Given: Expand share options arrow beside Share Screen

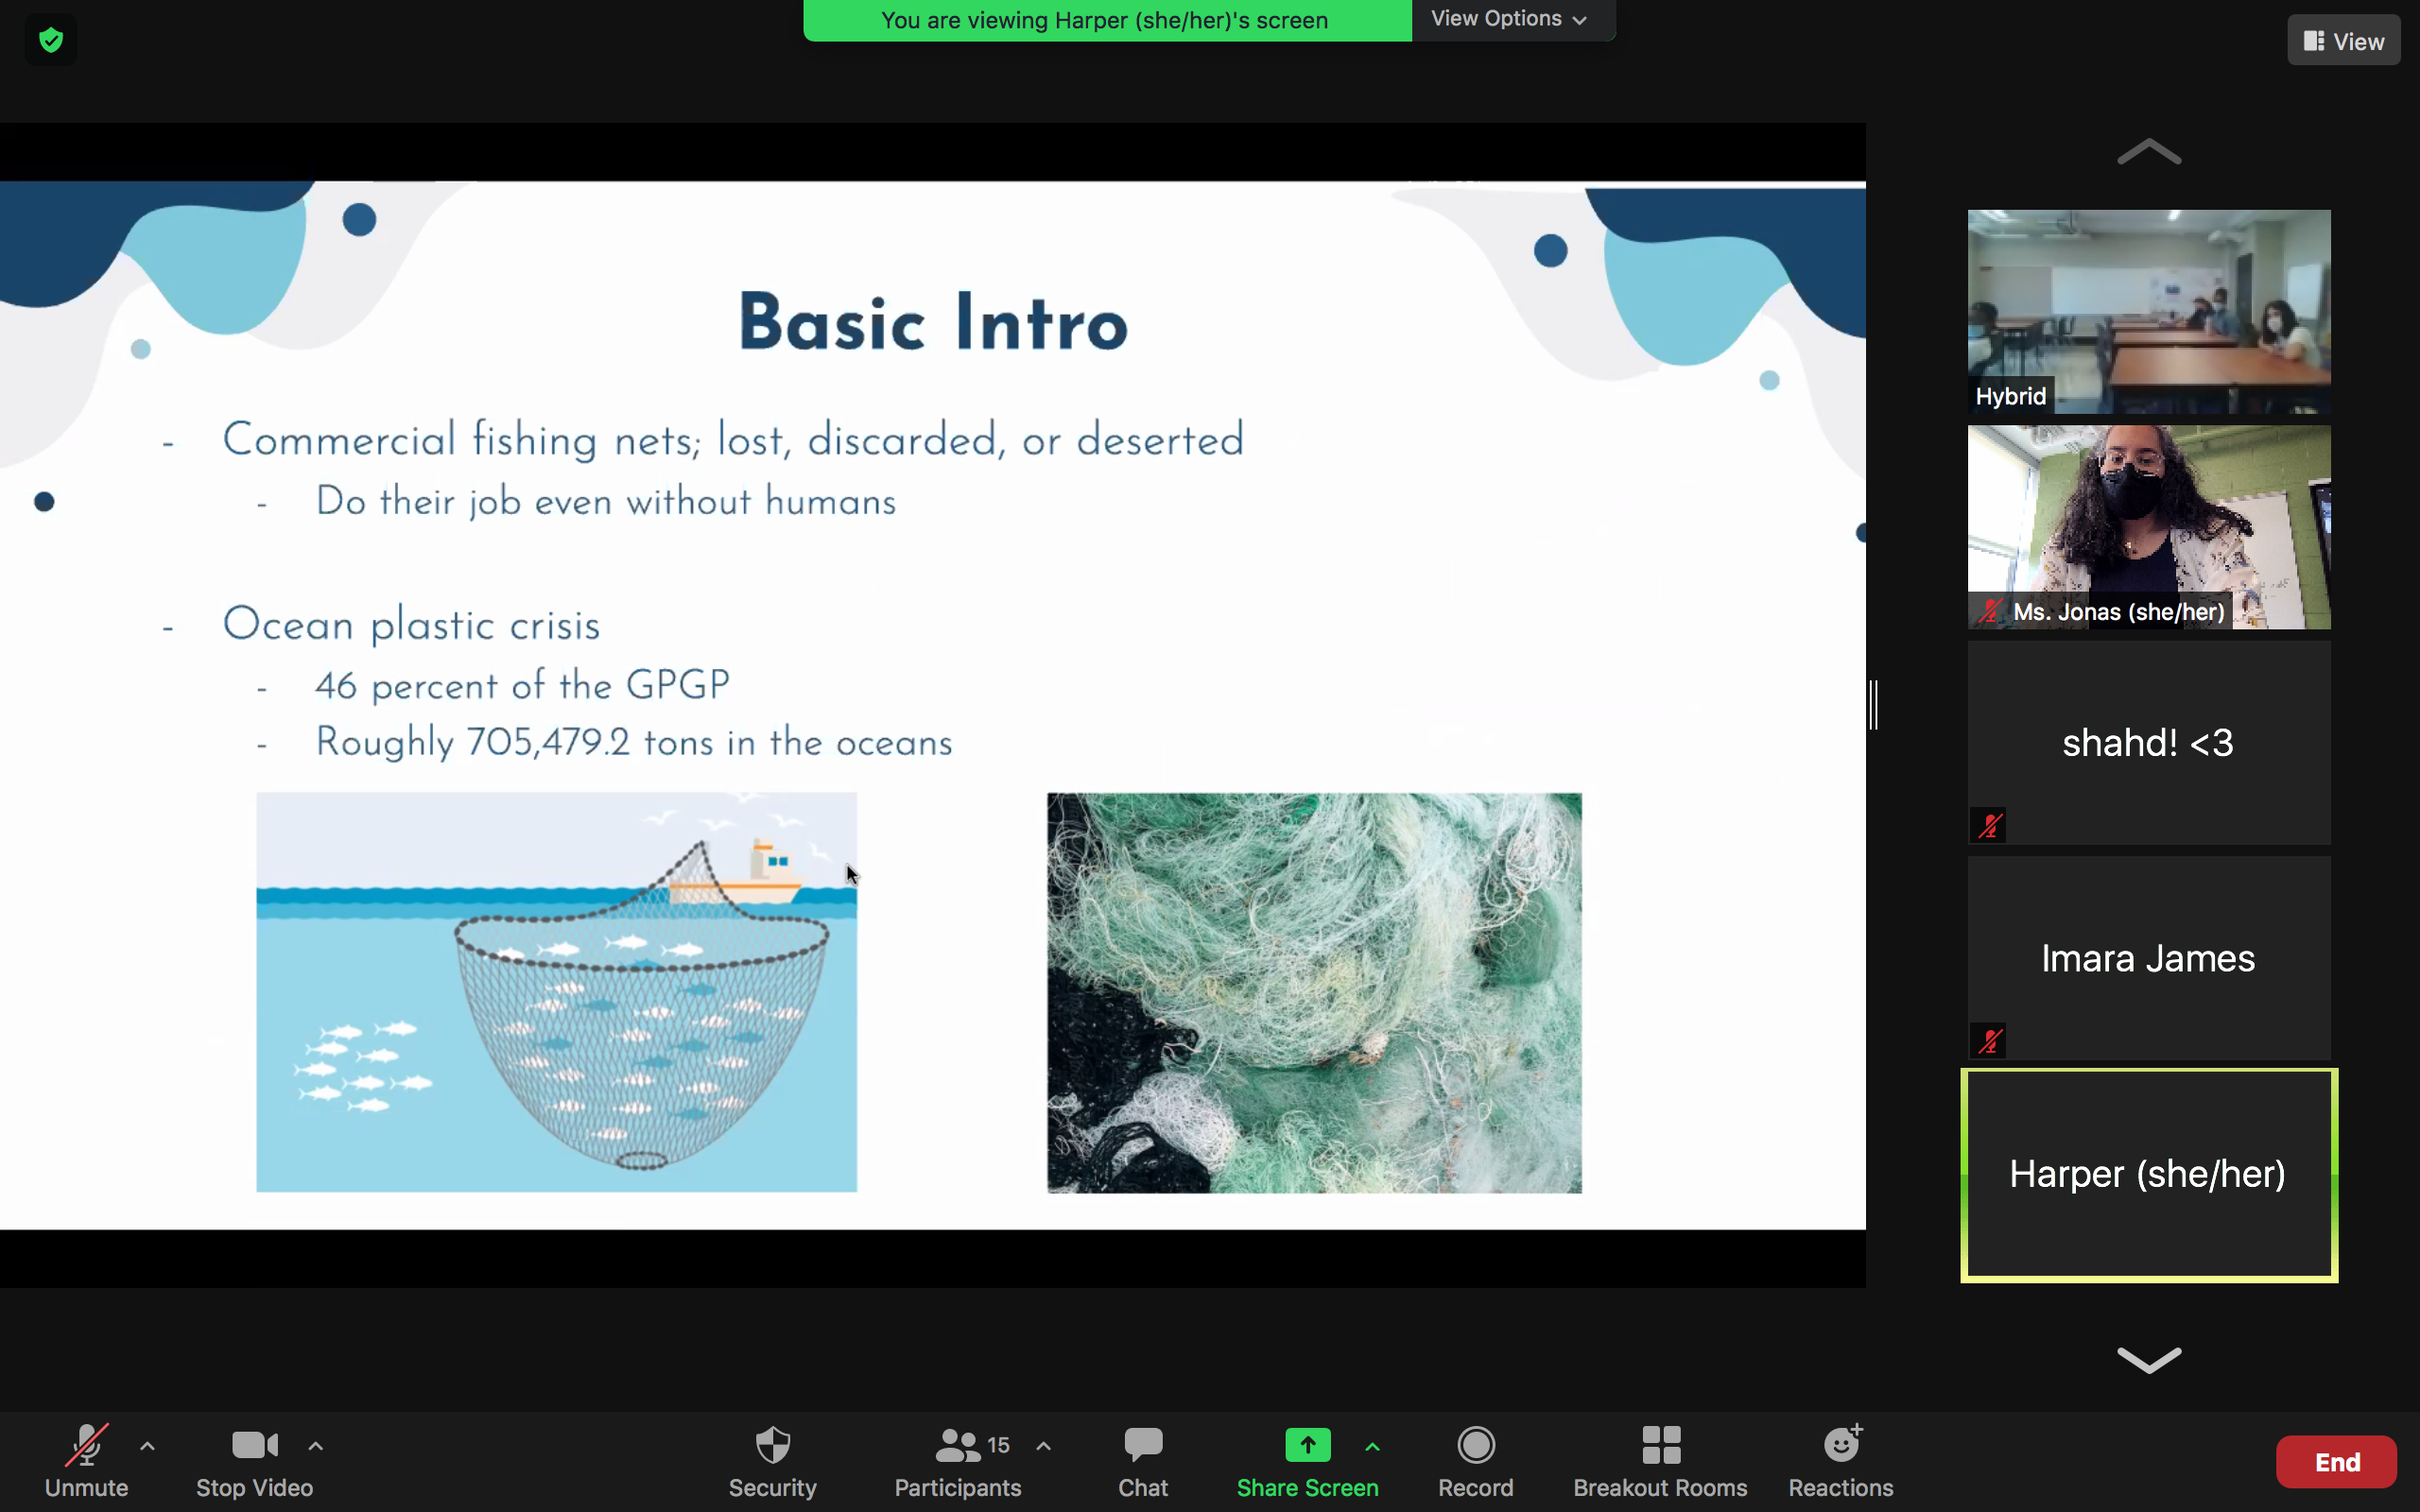Looking at the screenshot, I should point(1372,1446).
